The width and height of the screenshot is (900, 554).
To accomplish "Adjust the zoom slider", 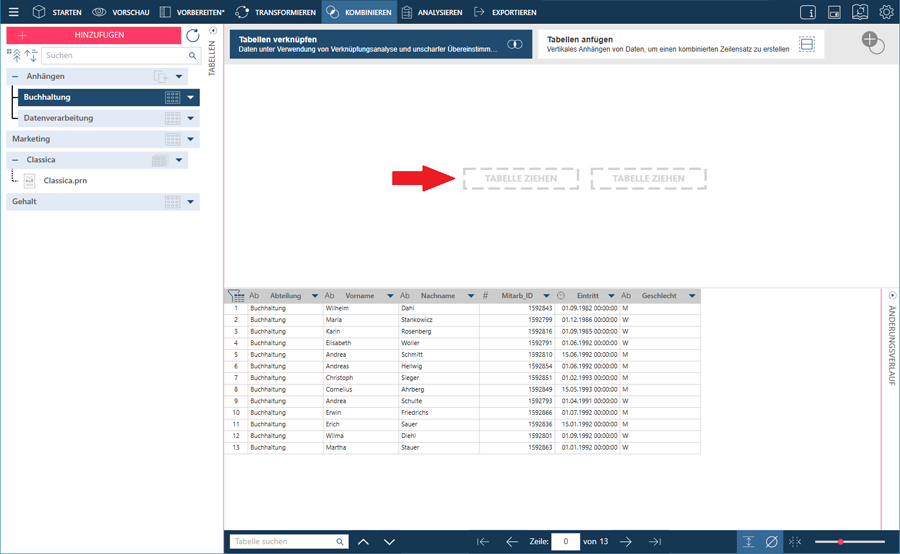I will (x=840, y=541).
